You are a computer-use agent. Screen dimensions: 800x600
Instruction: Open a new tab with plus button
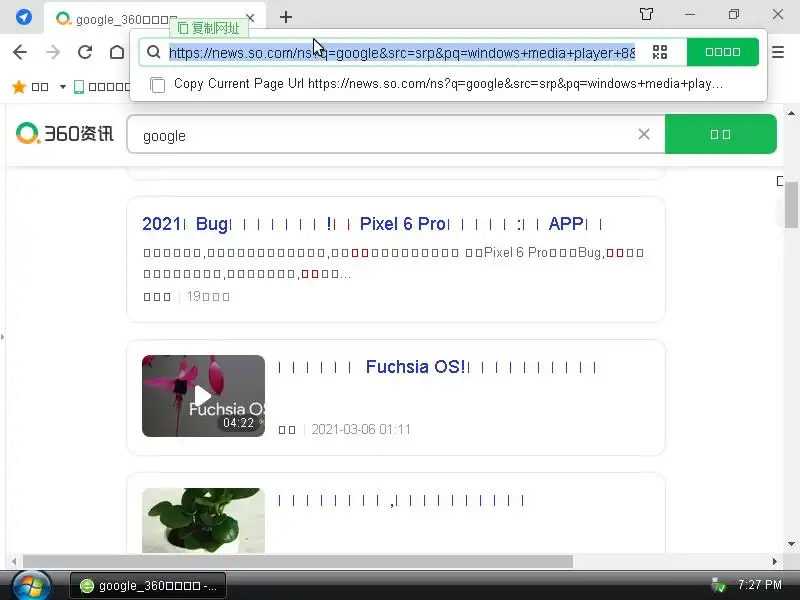coord(286,17)
